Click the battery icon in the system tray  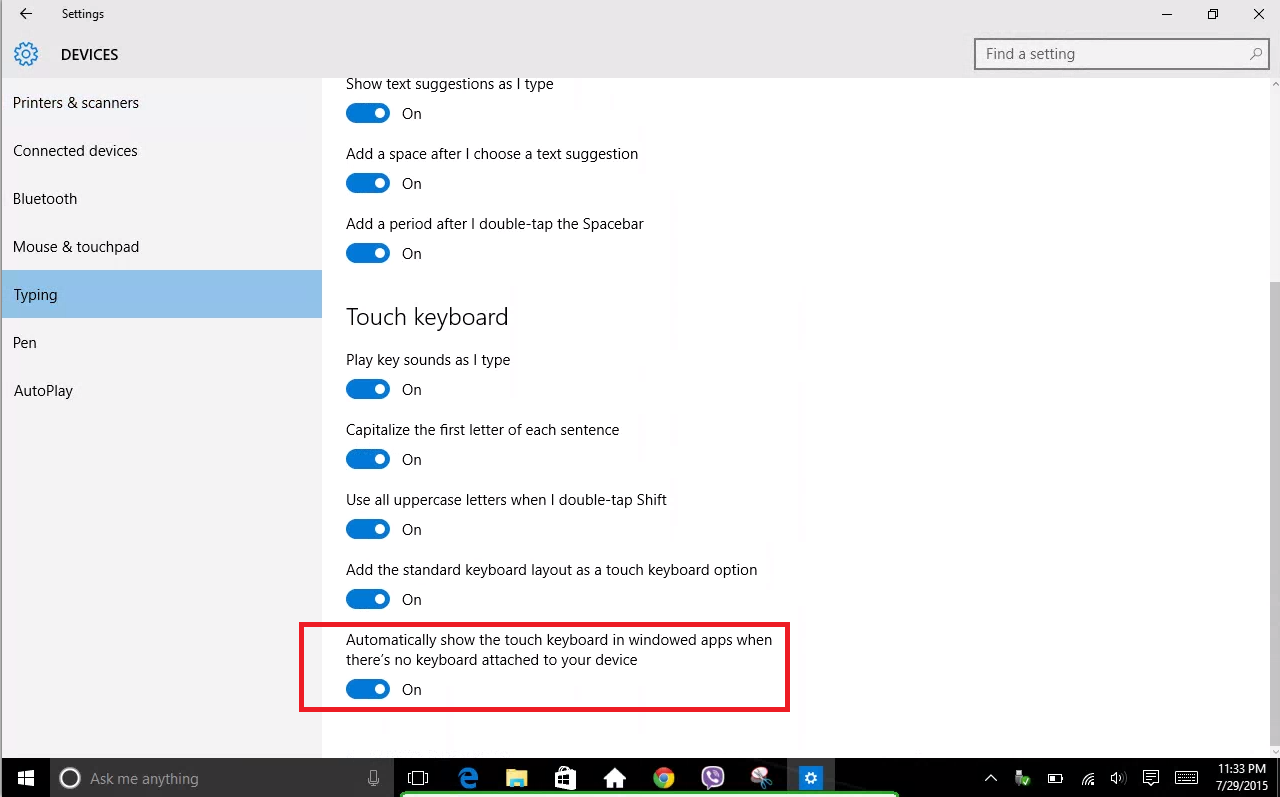1054,778
